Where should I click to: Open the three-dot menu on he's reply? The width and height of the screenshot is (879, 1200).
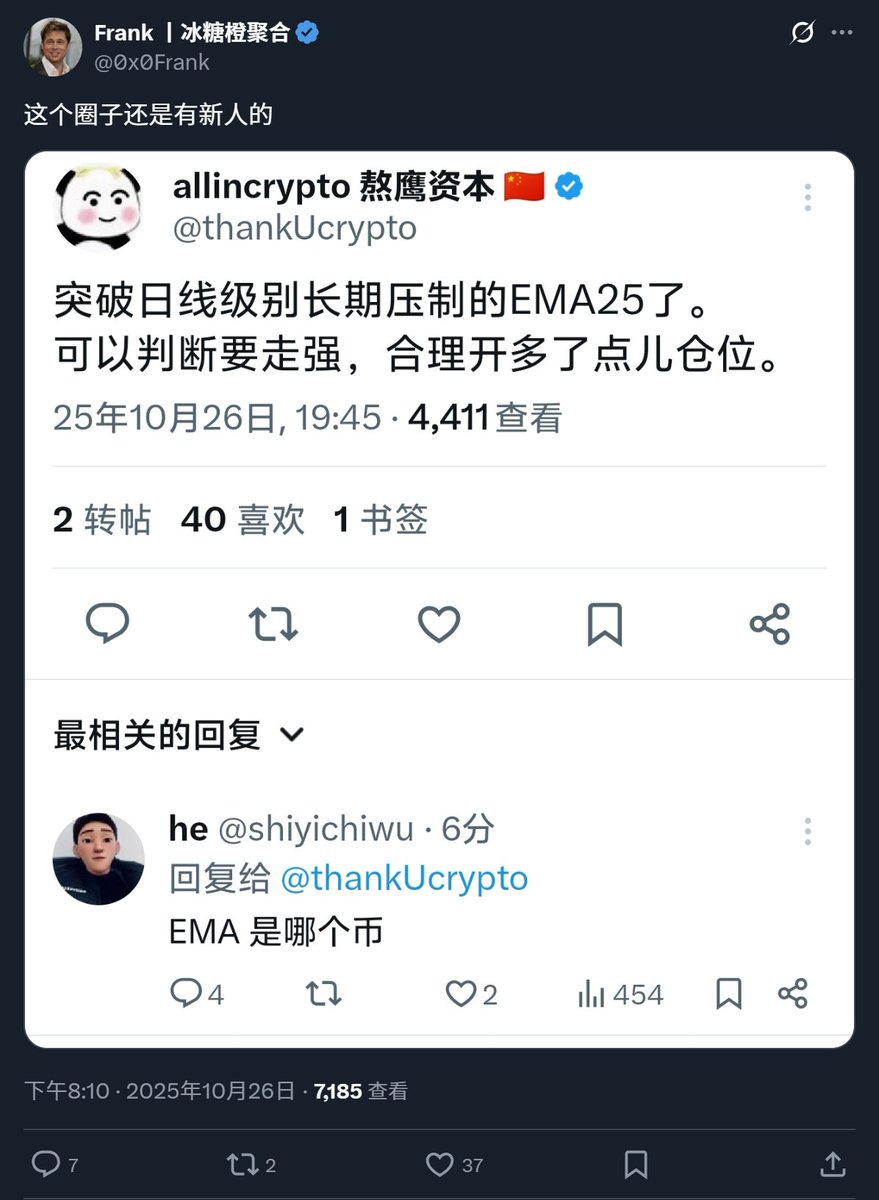[x=807, y=831]
